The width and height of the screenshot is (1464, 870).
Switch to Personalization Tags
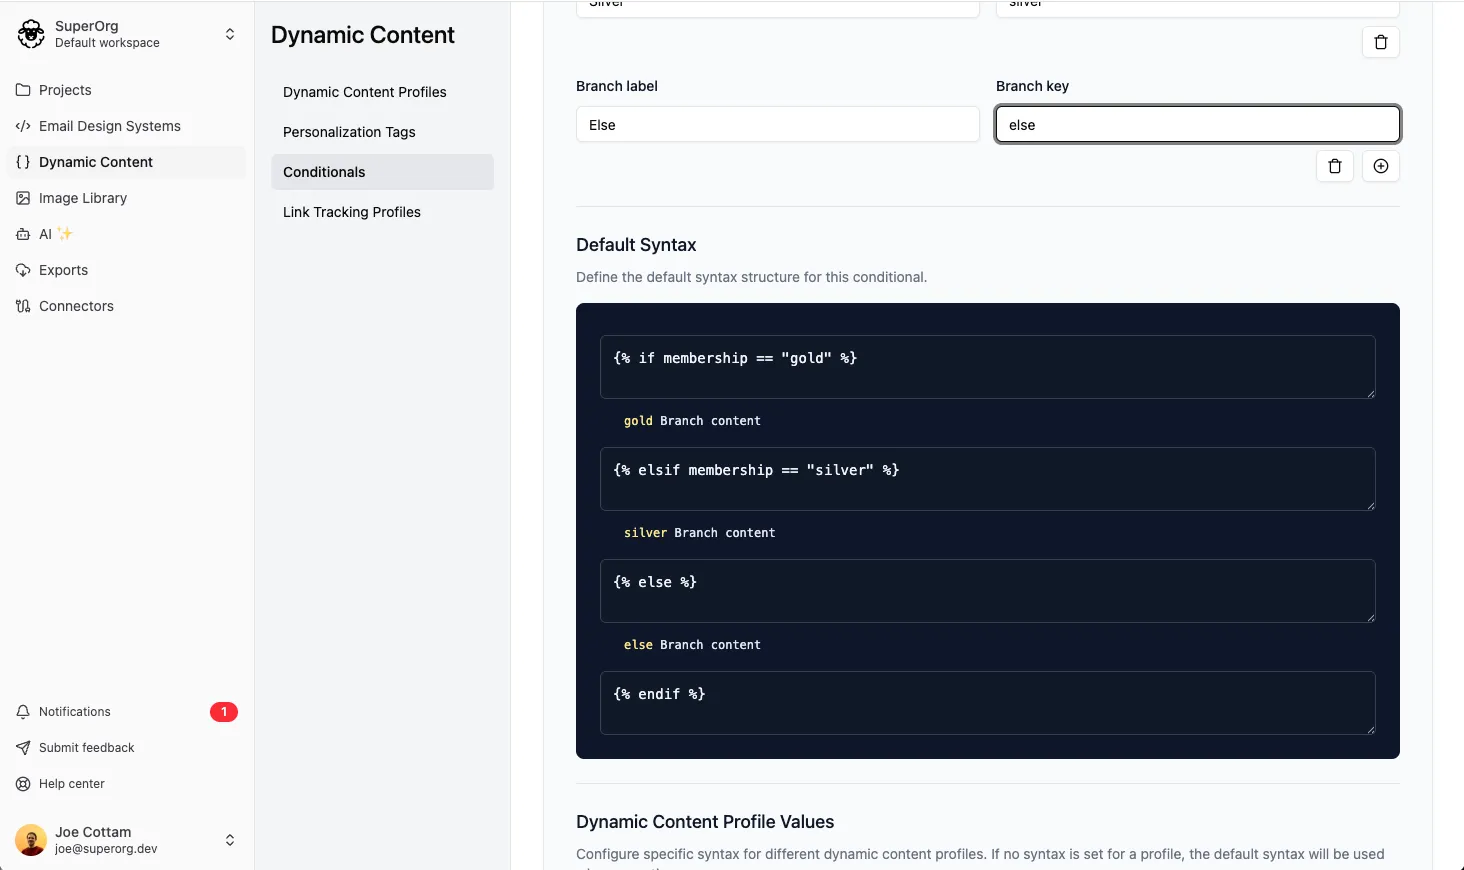point(348,131)
